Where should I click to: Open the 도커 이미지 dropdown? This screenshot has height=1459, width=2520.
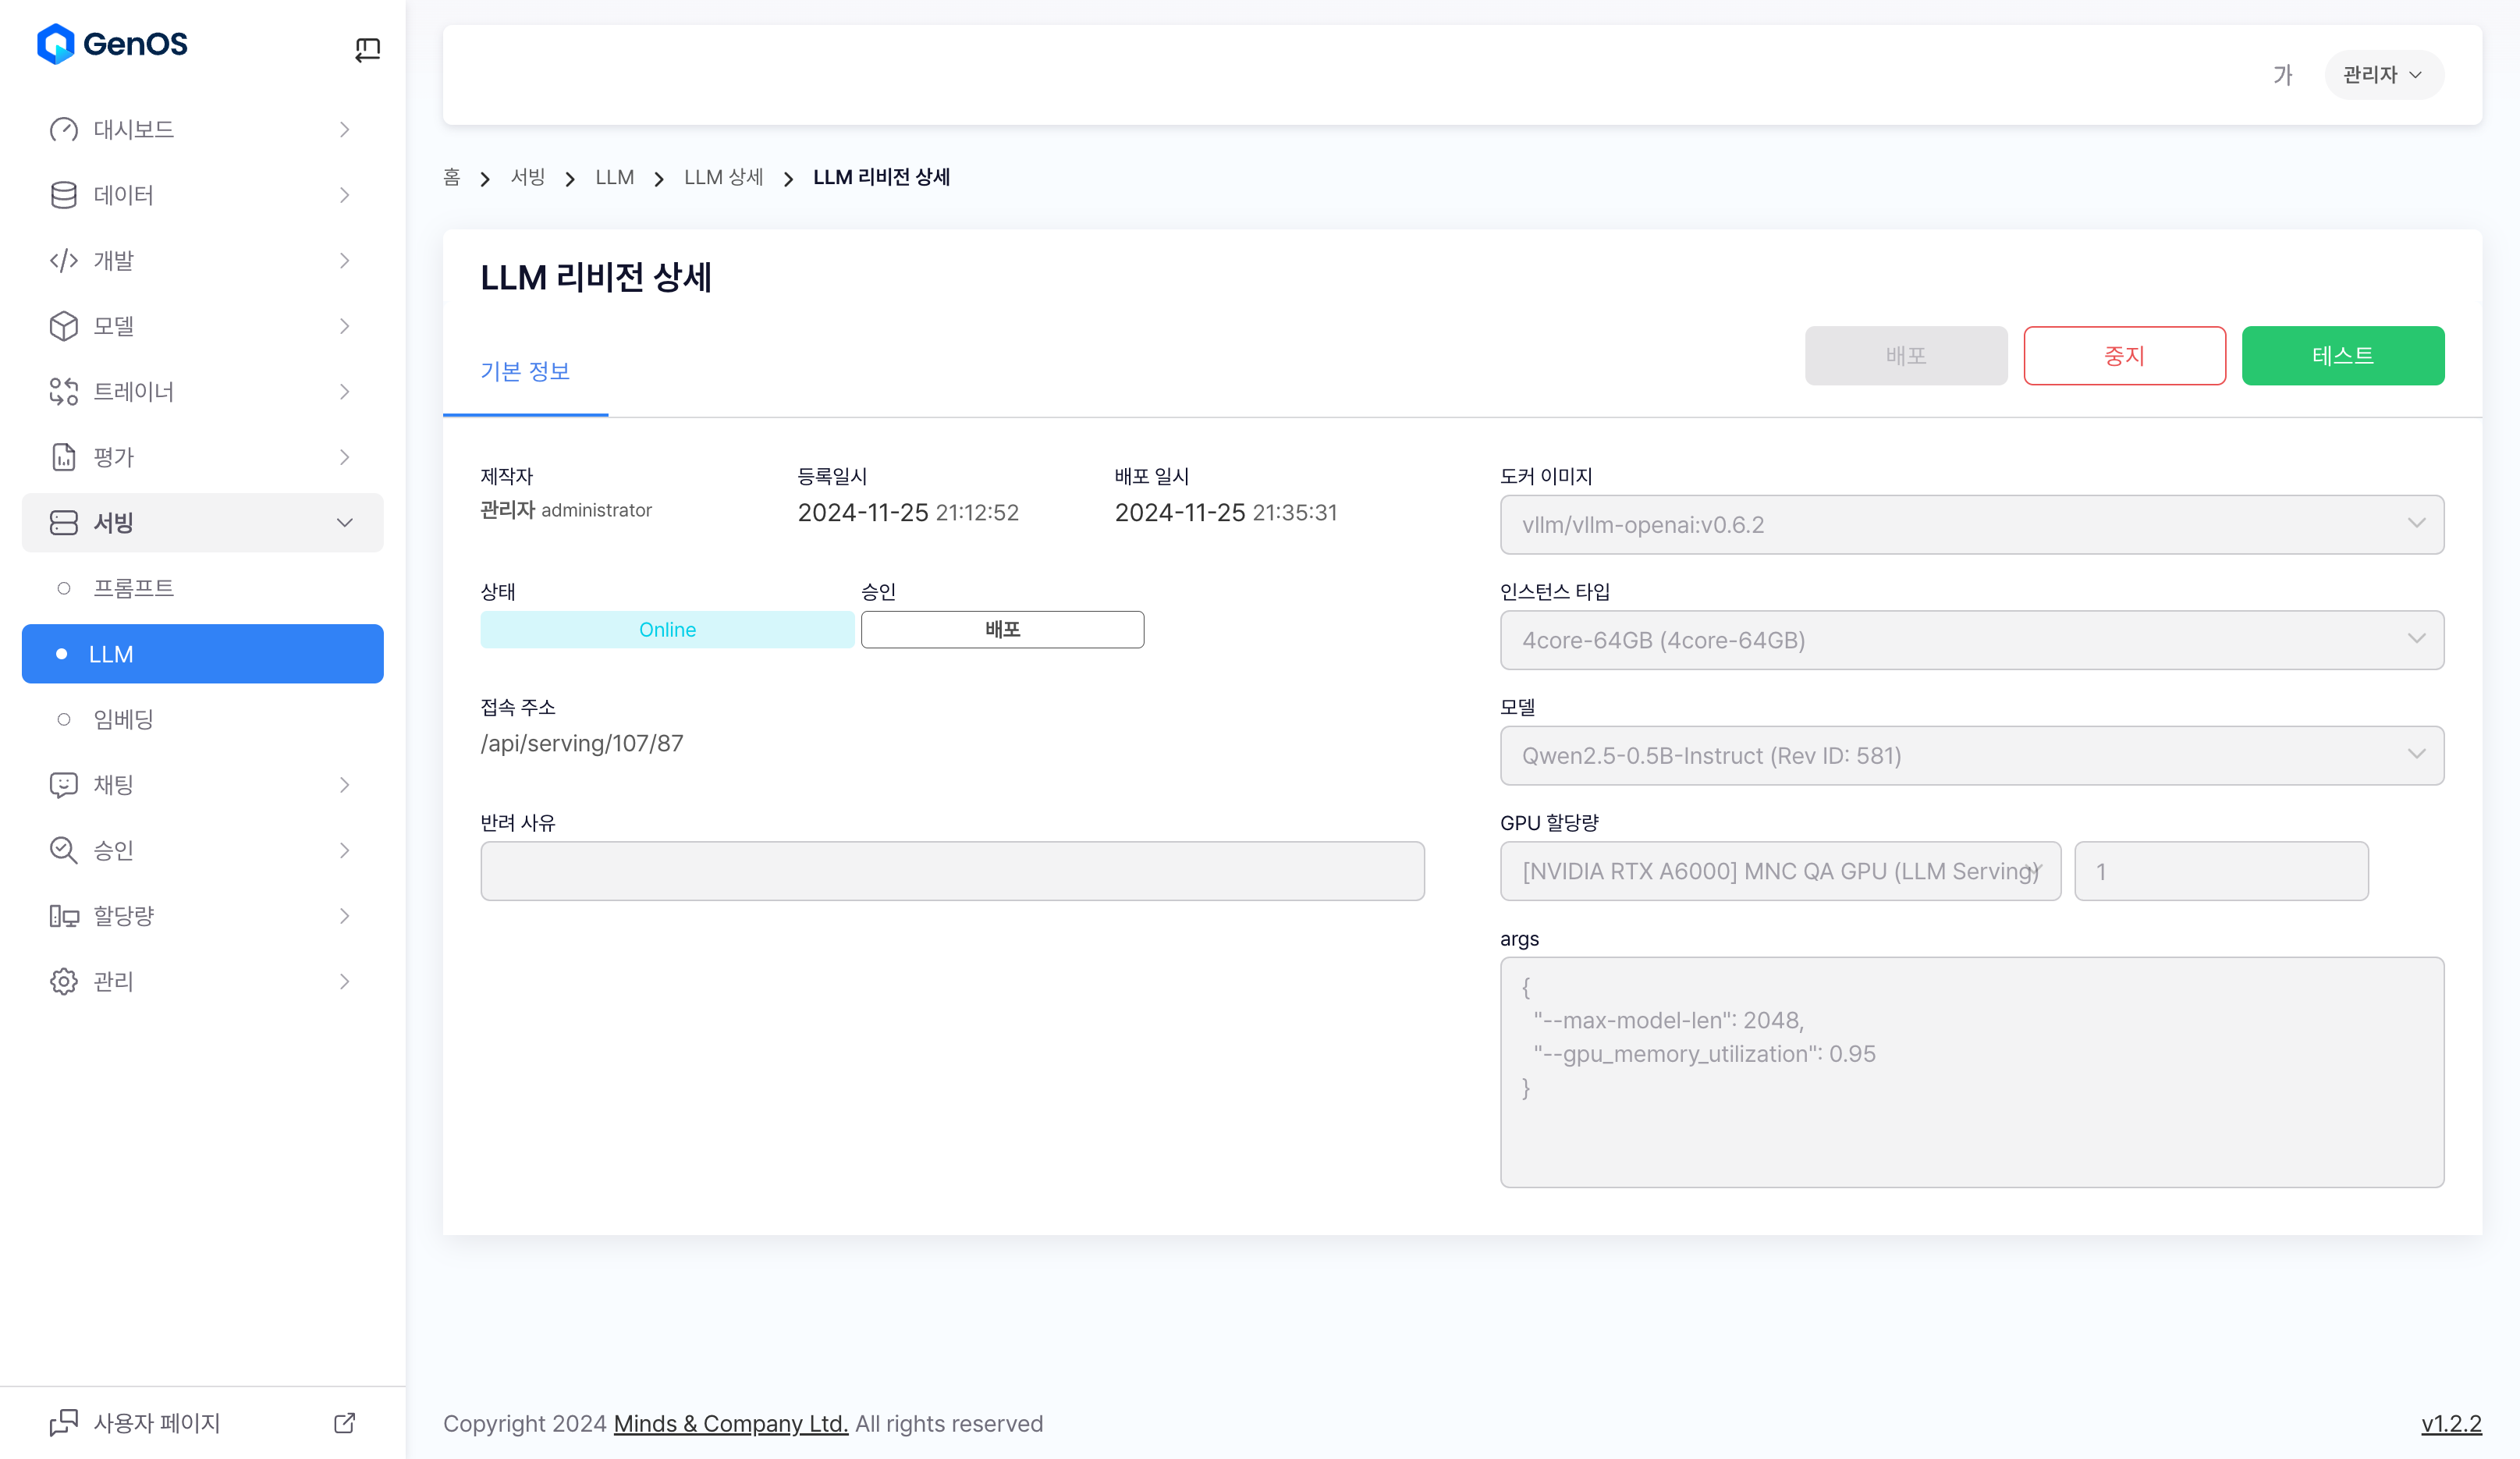click(1971, 525)
